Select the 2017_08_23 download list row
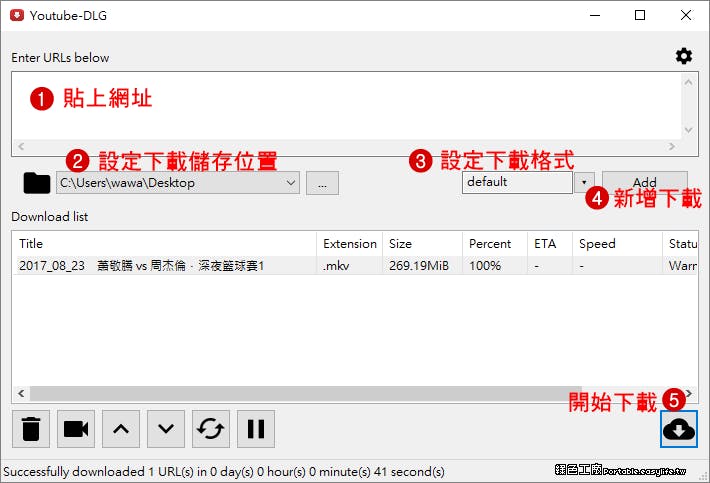710x483 pixels. pyautogui.click(x=355, y=265)
